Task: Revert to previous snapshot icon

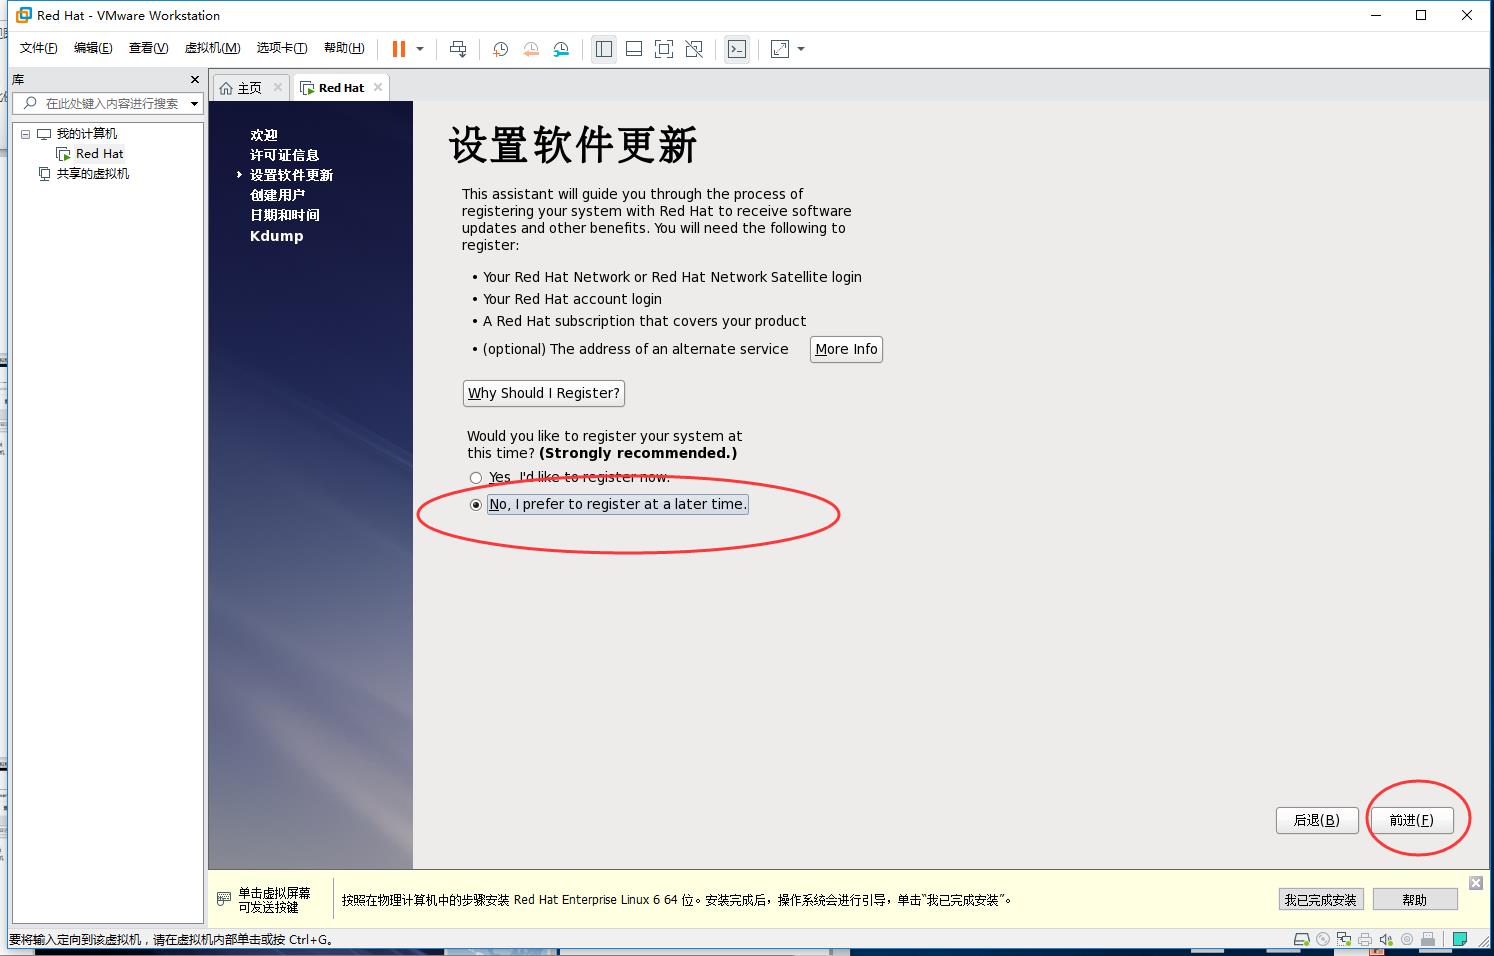Action: [x=531, y=49]
